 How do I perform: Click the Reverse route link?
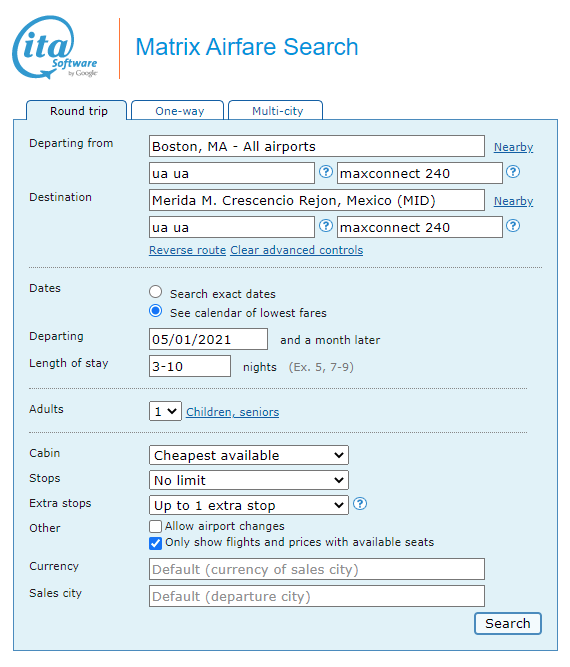187,250
